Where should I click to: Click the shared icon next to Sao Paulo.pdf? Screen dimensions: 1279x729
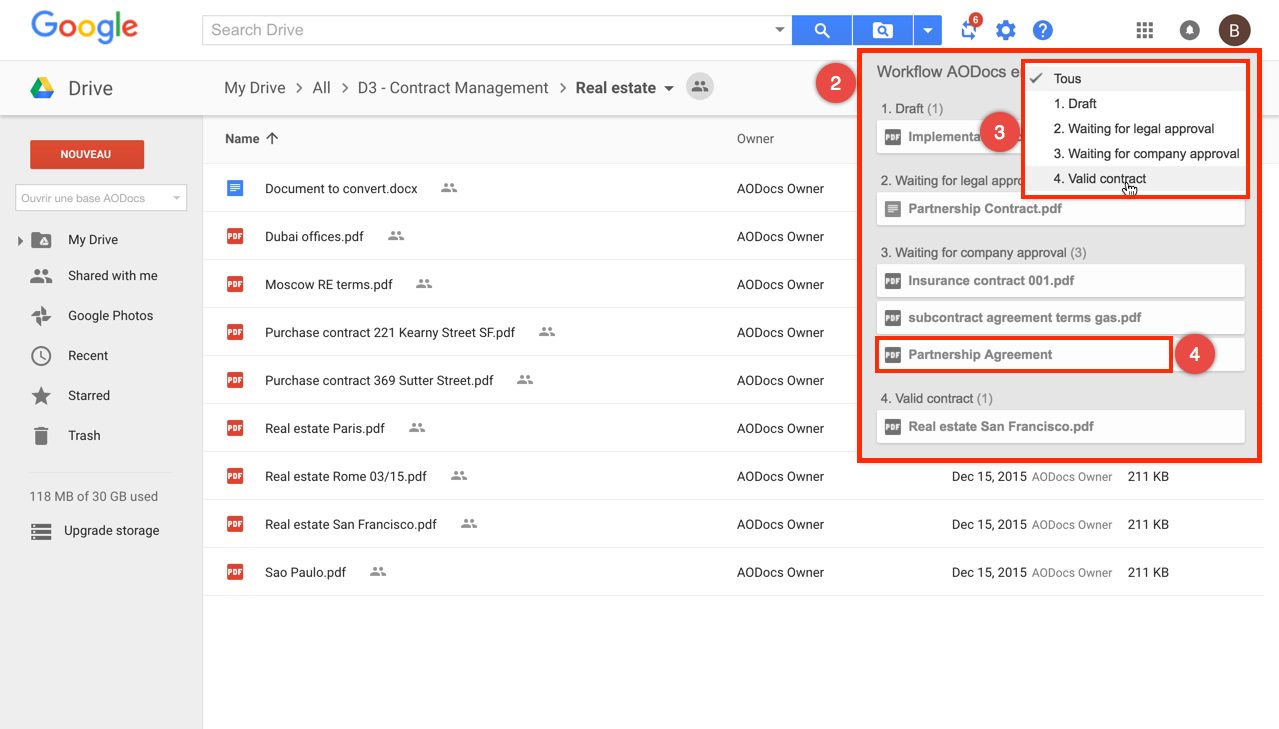[x=378, y=572]
